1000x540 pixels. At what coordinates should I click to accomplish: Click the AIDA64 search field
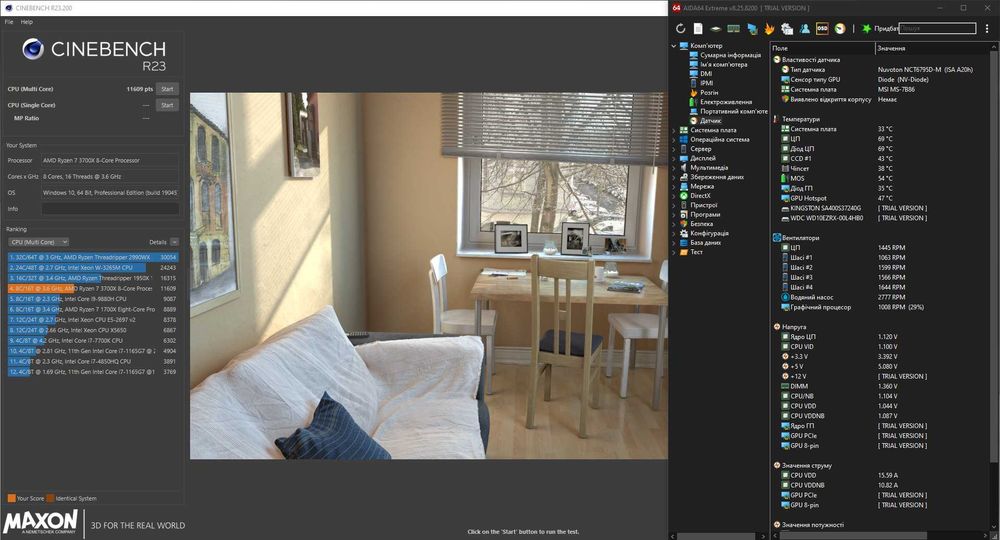937,28
